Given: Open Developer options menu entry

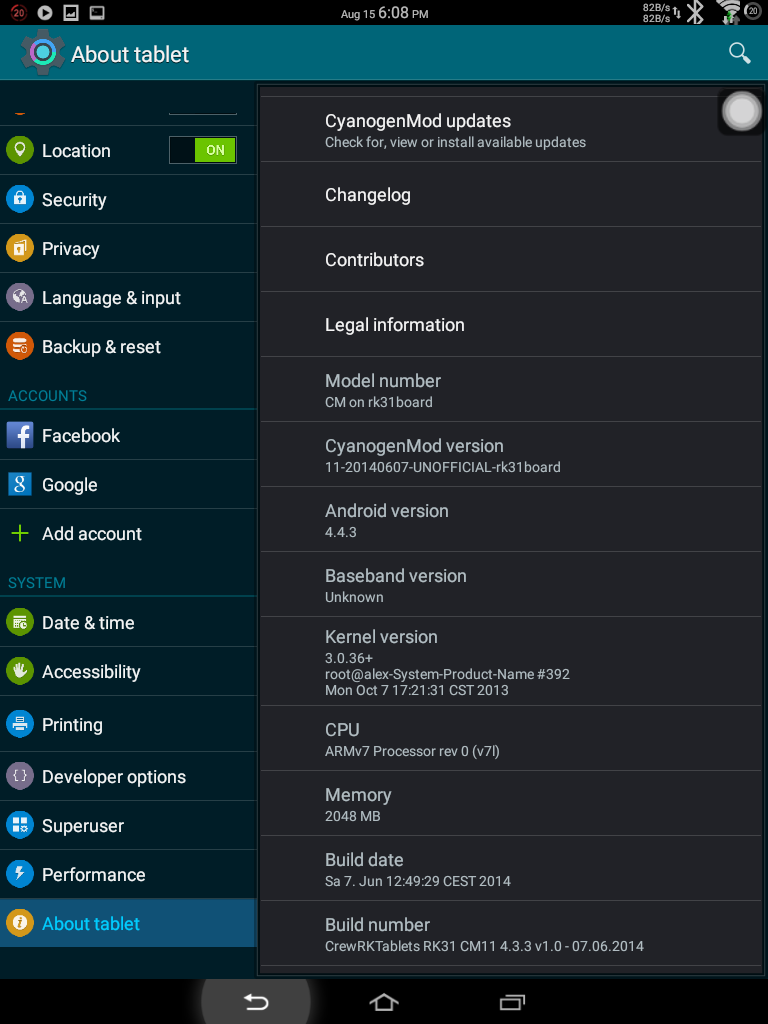Looking at the screenshot, I should pos(128,776).
